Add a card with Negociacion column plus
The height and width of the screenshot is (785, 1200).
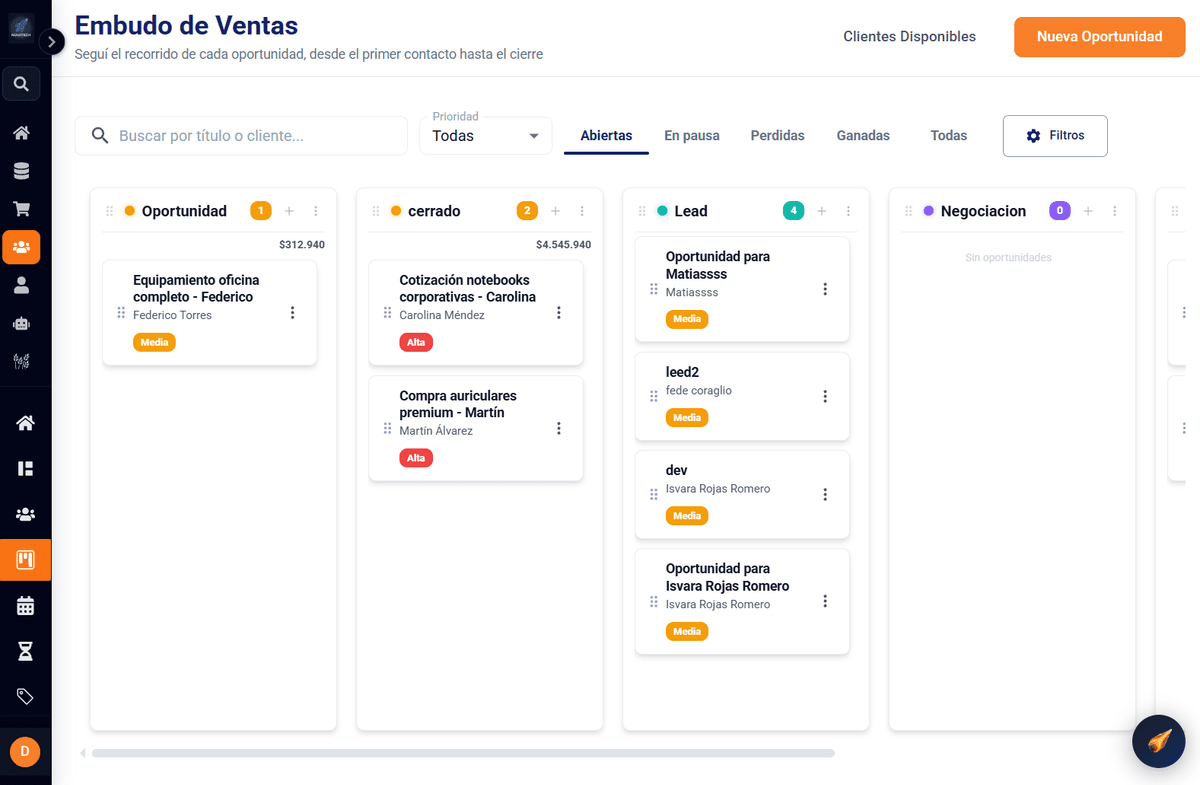coord(1088,211)
